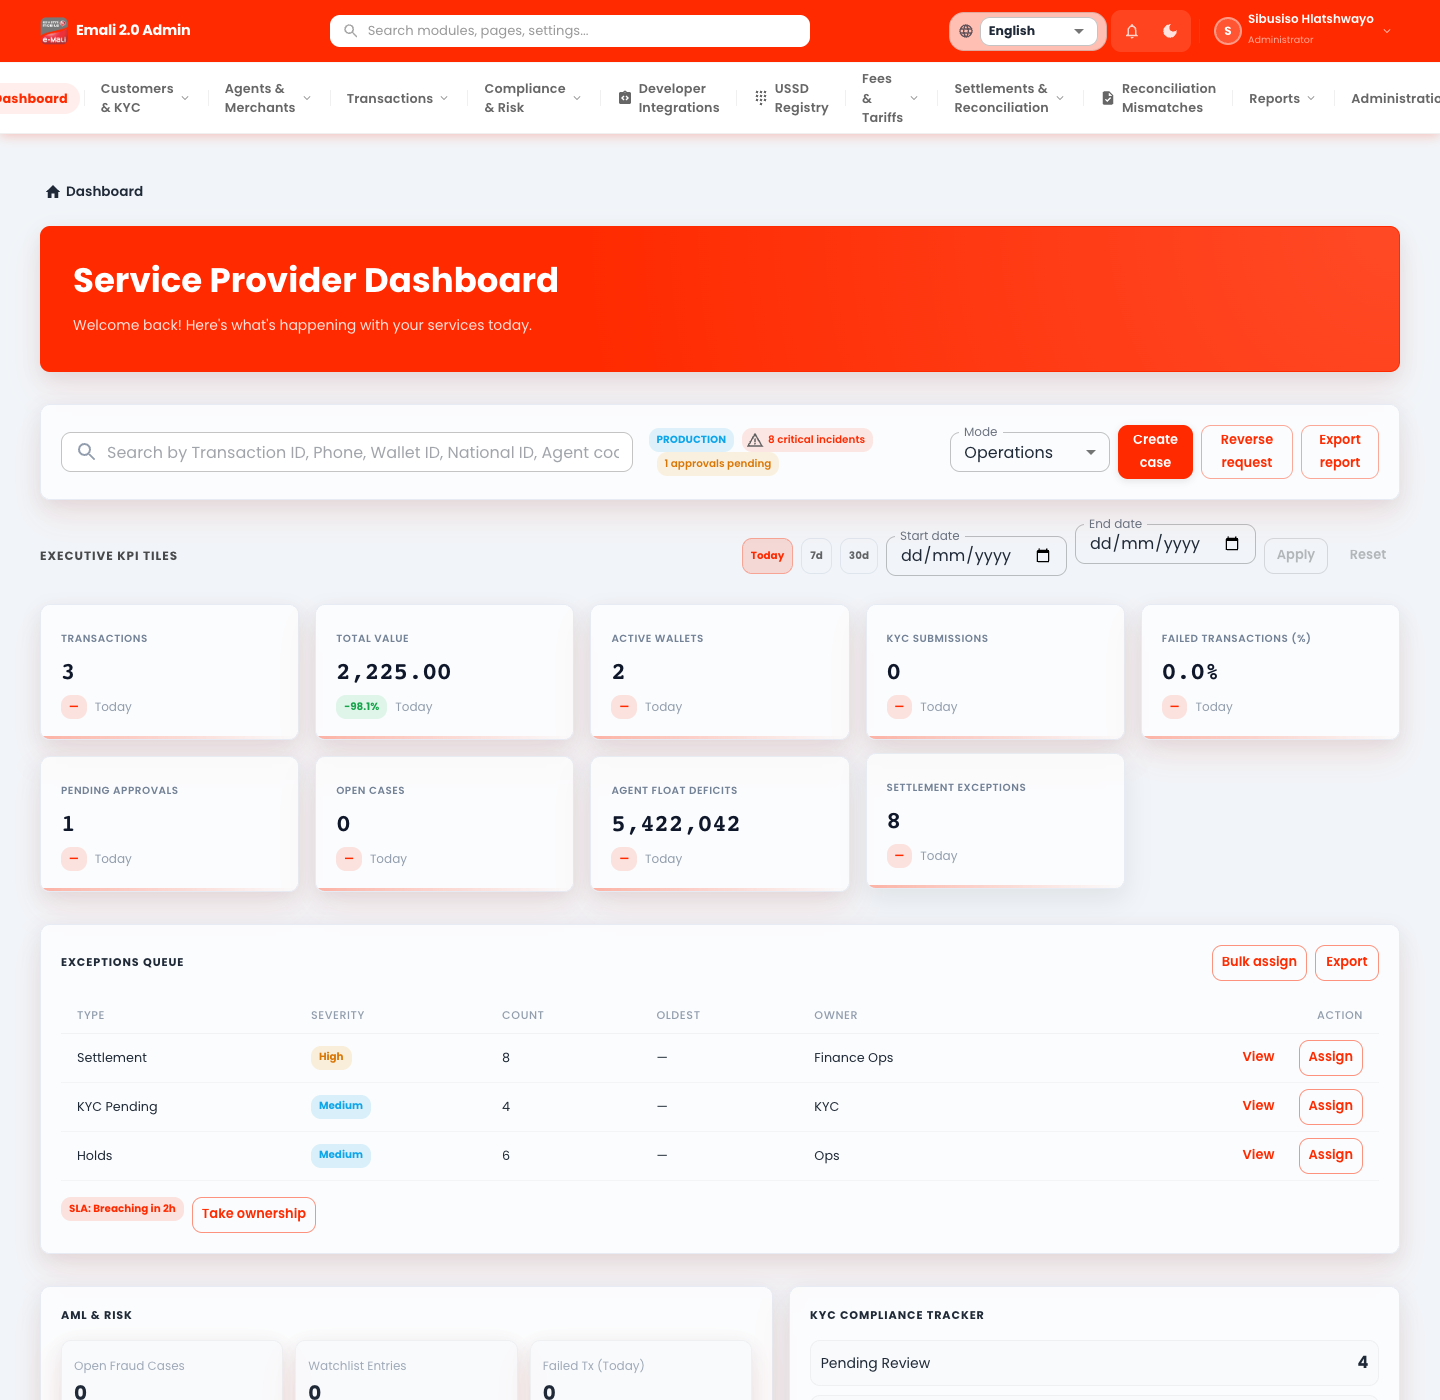This screenshot has height=1400, width=1440.
Task: Expand the Reports menu
Action: (x=1282, y=98)
